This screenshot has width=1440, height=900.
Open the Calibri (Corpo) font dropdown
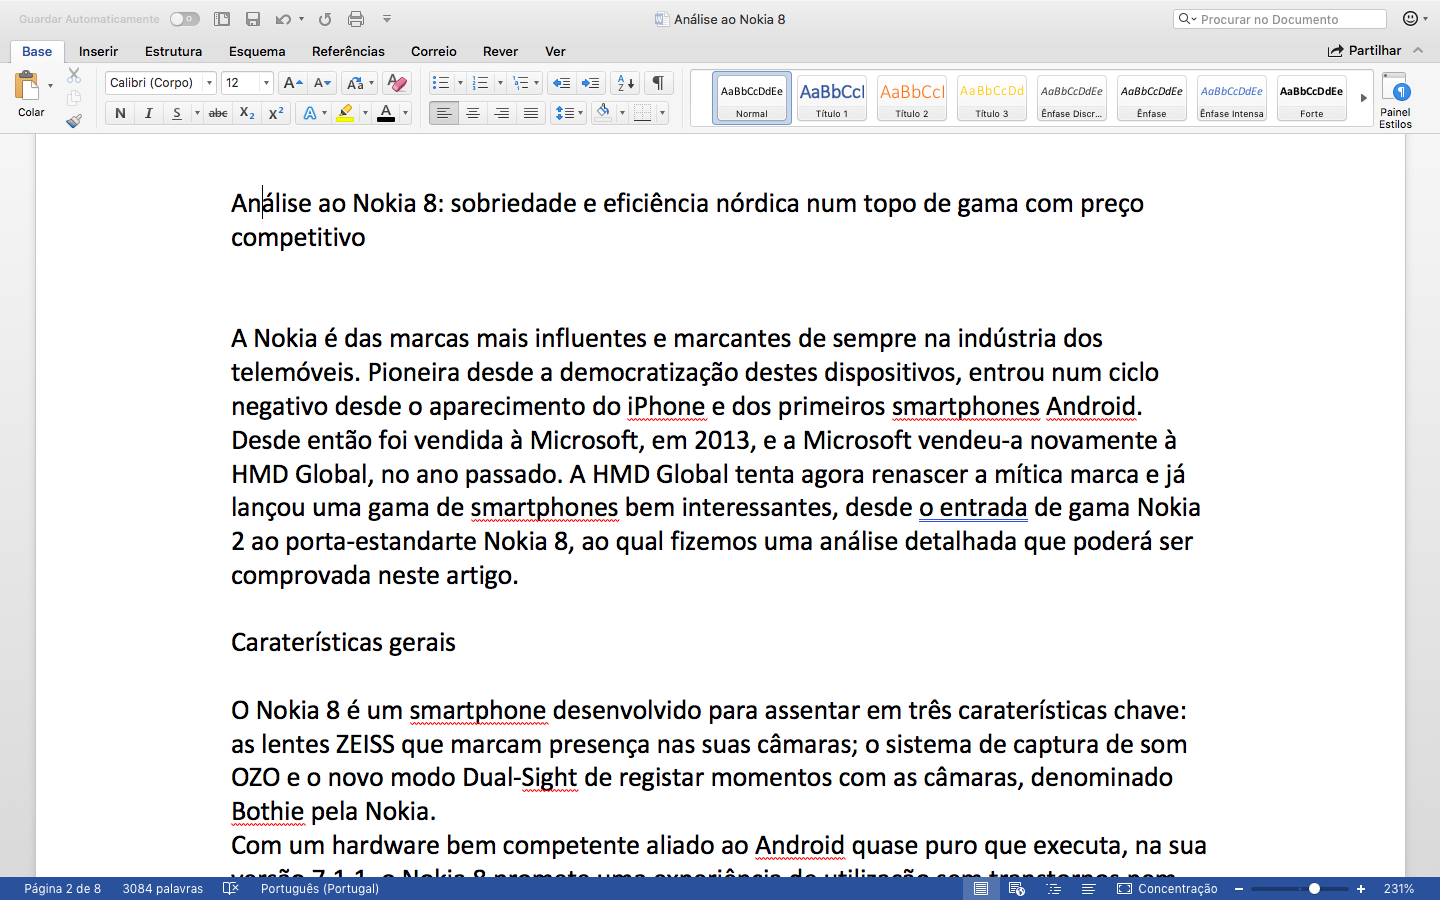pos(209,83)
